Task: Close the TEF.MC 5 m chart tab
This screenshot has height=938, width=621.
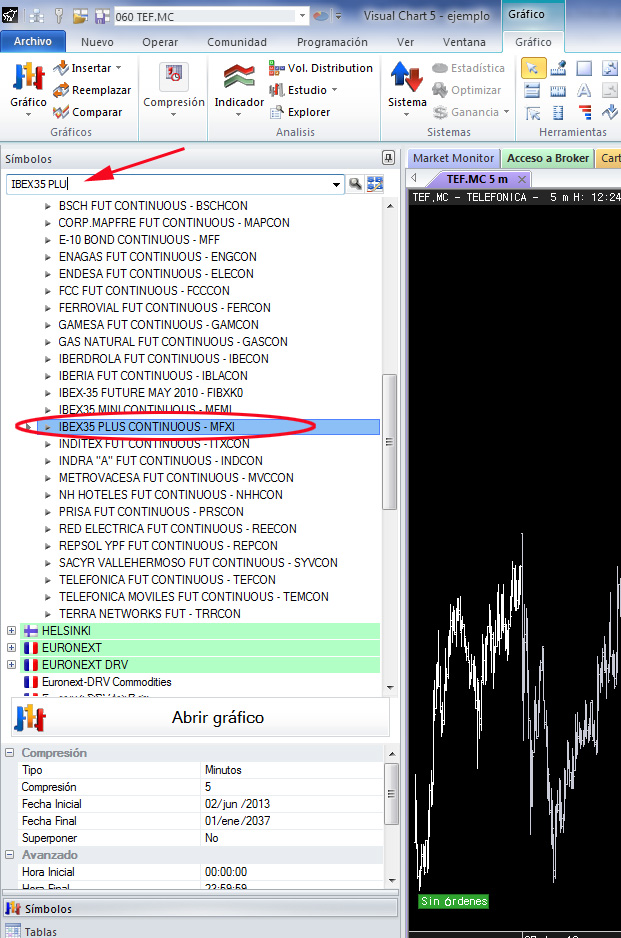Action: point(522,179)
